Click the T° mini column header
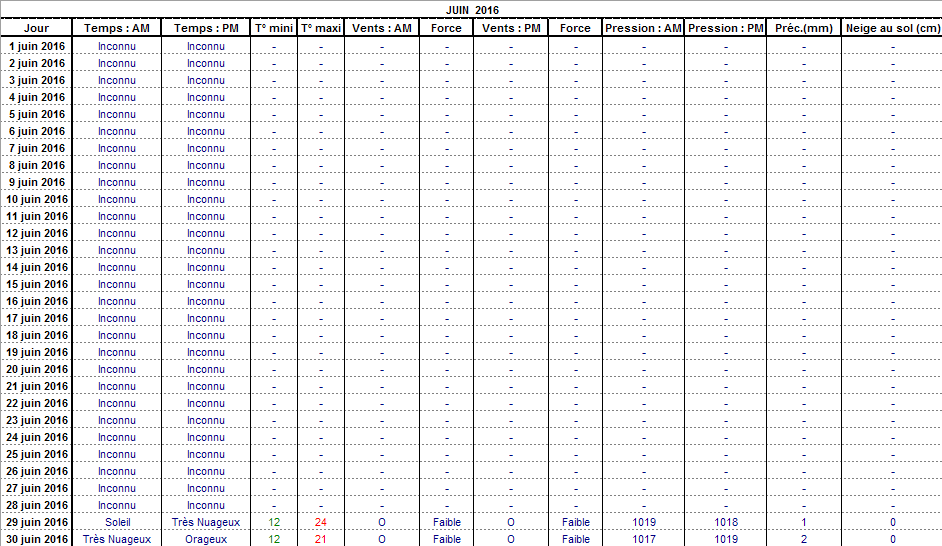 point(274,28)
